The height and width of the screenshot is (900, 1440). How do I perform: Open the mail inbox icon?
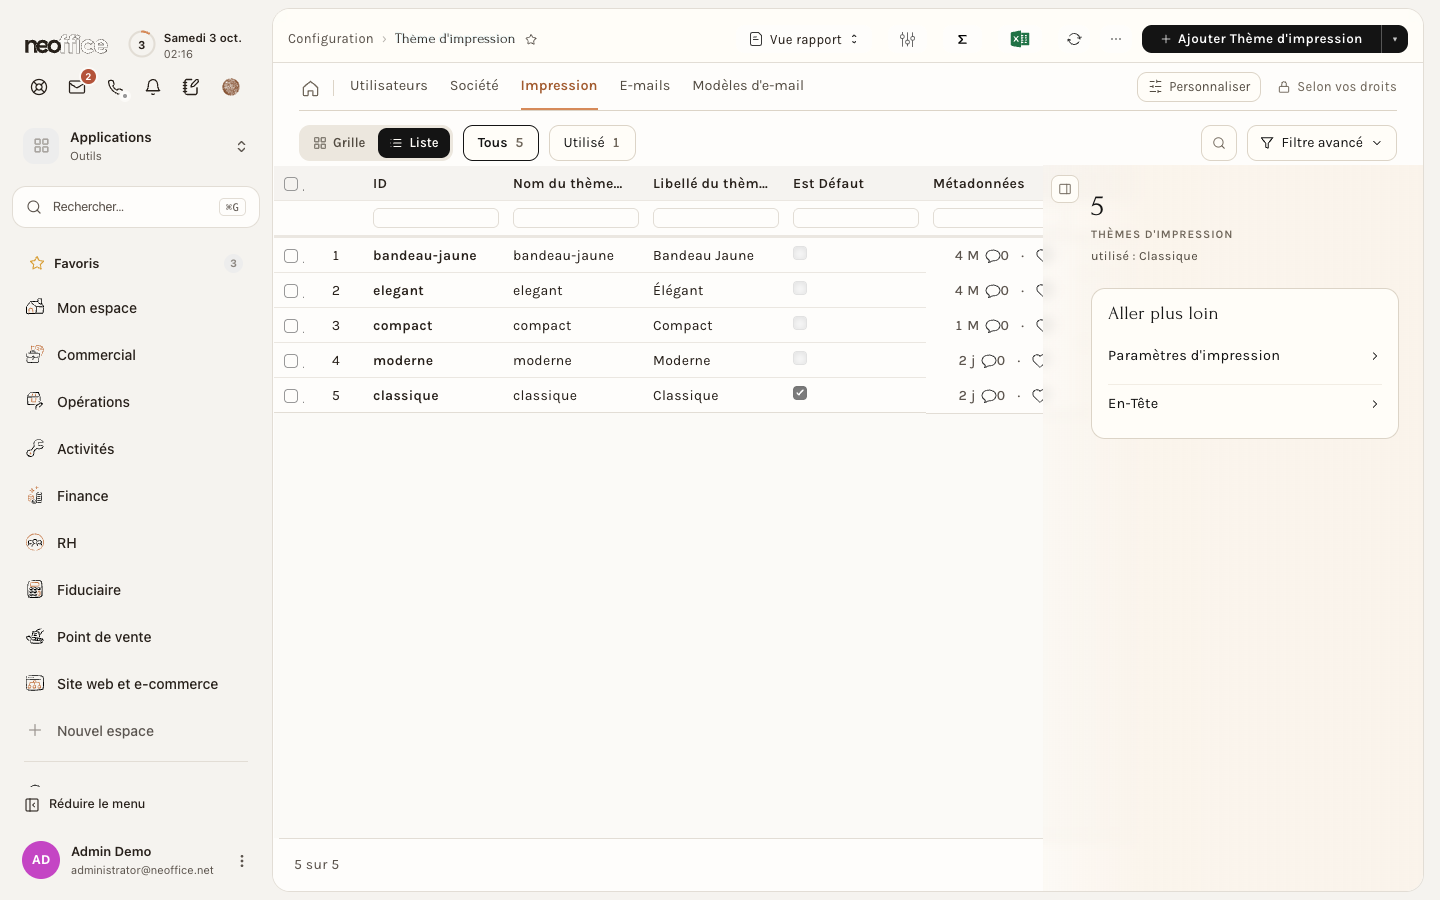(77, 87)
